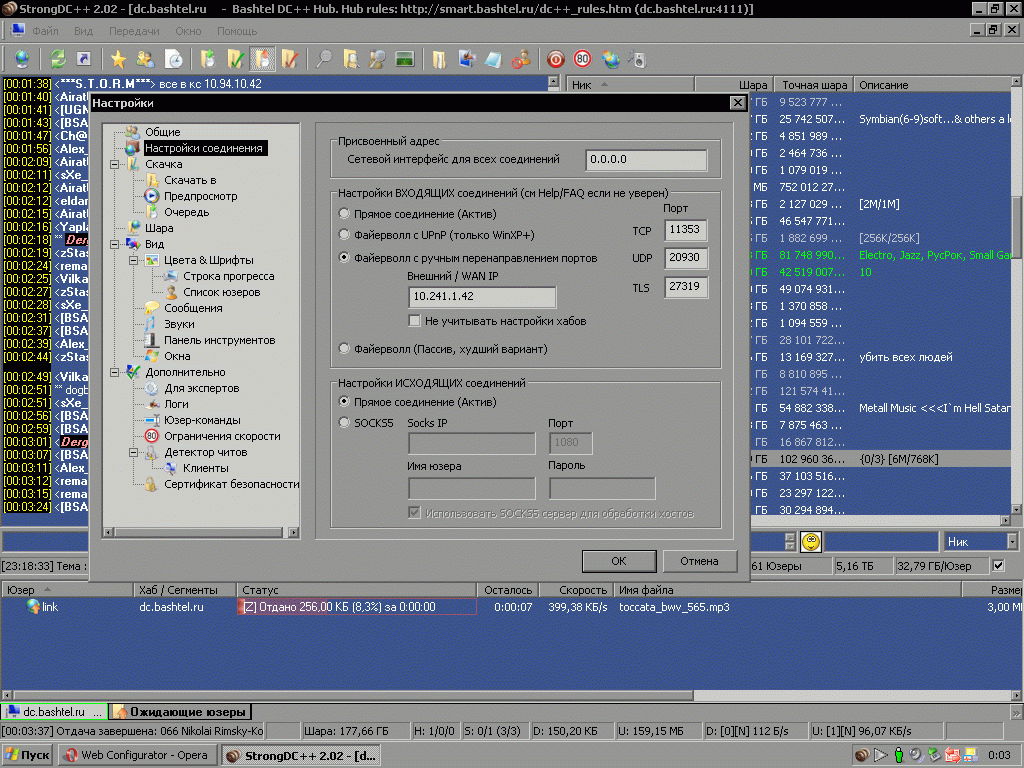The height and width of the screenshot is (768, 1024).
Task: Select Прямое соединение (Актив) incoming radio
Action: point(344,214)
